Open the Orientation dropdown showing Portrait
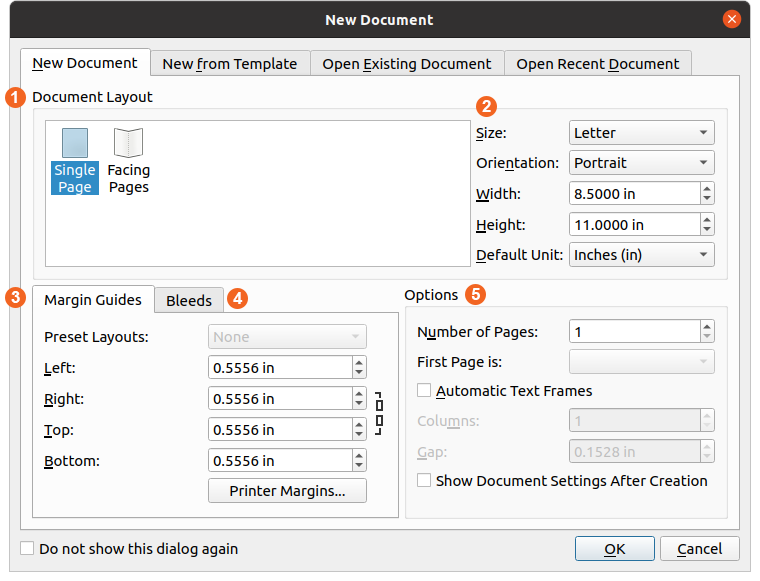 click(641, 163)
